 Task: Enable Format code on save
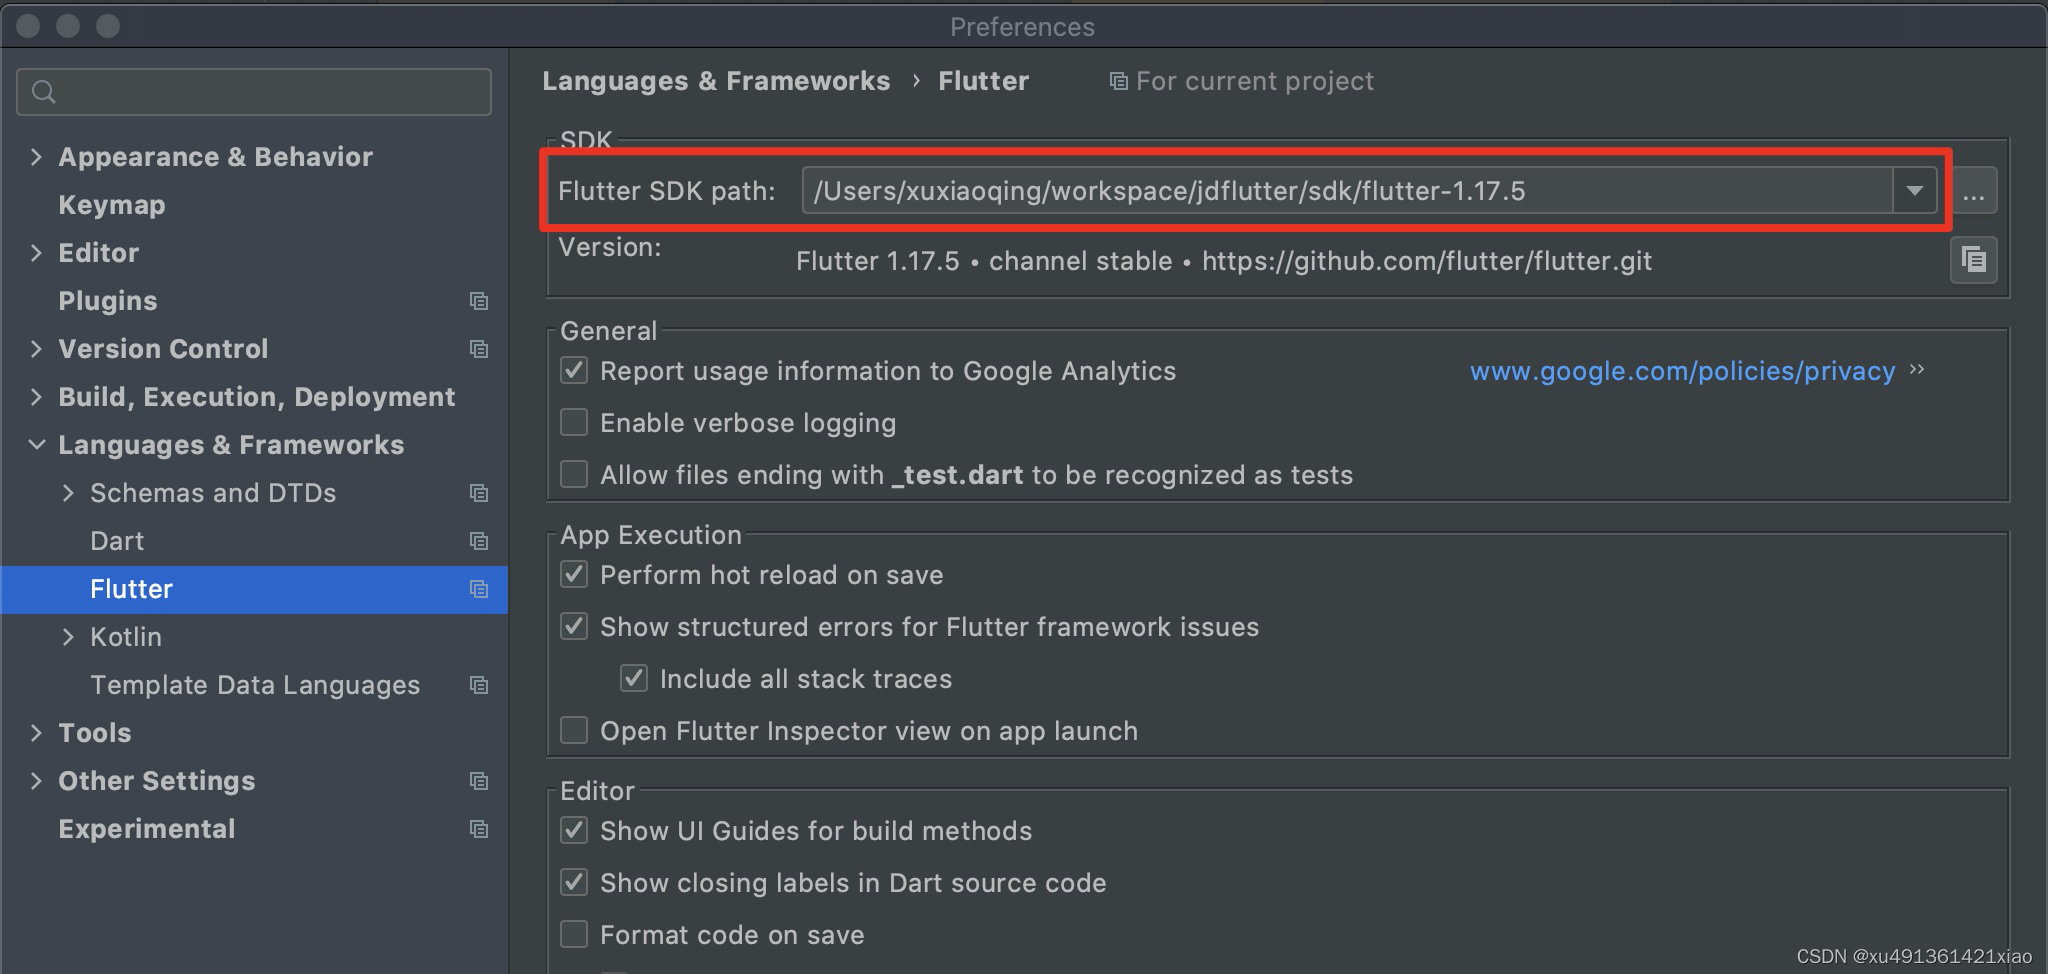coord(574,935)
